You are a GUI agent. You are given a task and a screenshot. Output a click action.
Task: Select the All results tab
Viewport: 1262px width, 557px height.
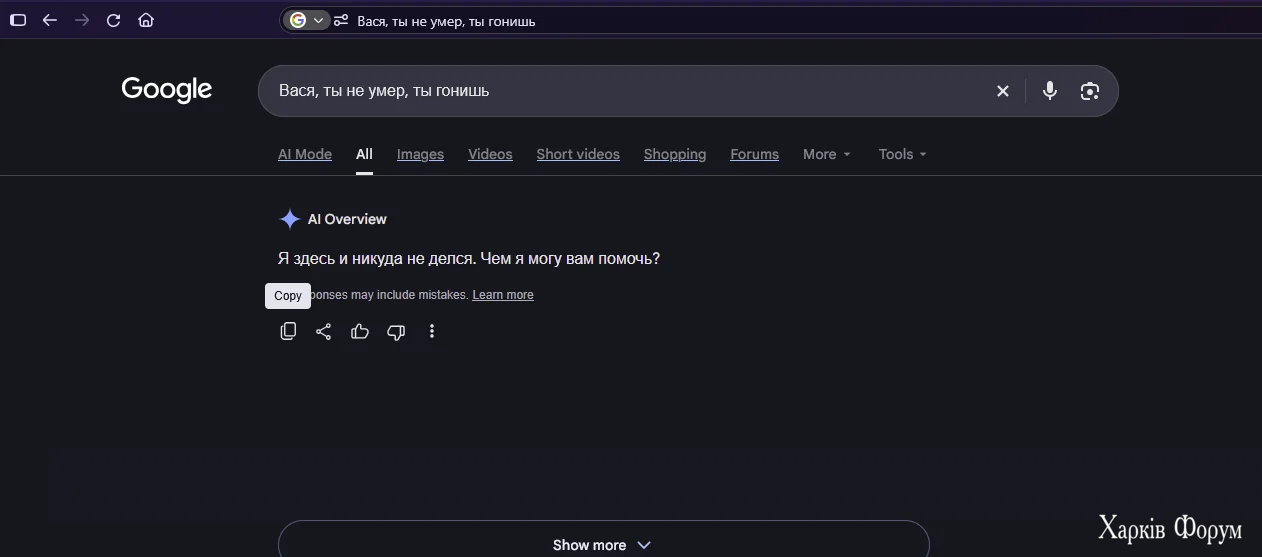pyautogui.click(x=364, y=154)
